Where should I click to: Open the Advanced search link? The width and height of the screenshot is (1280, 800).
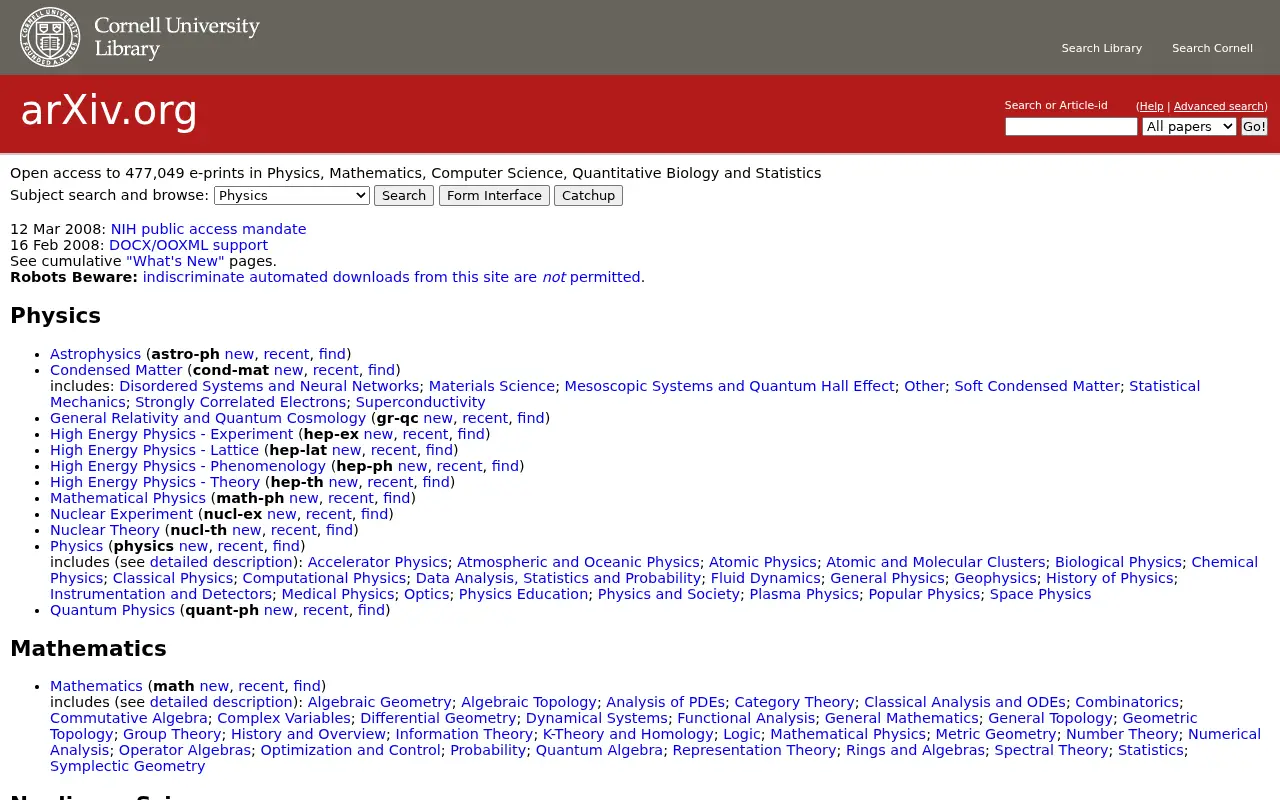(1219, 106)
